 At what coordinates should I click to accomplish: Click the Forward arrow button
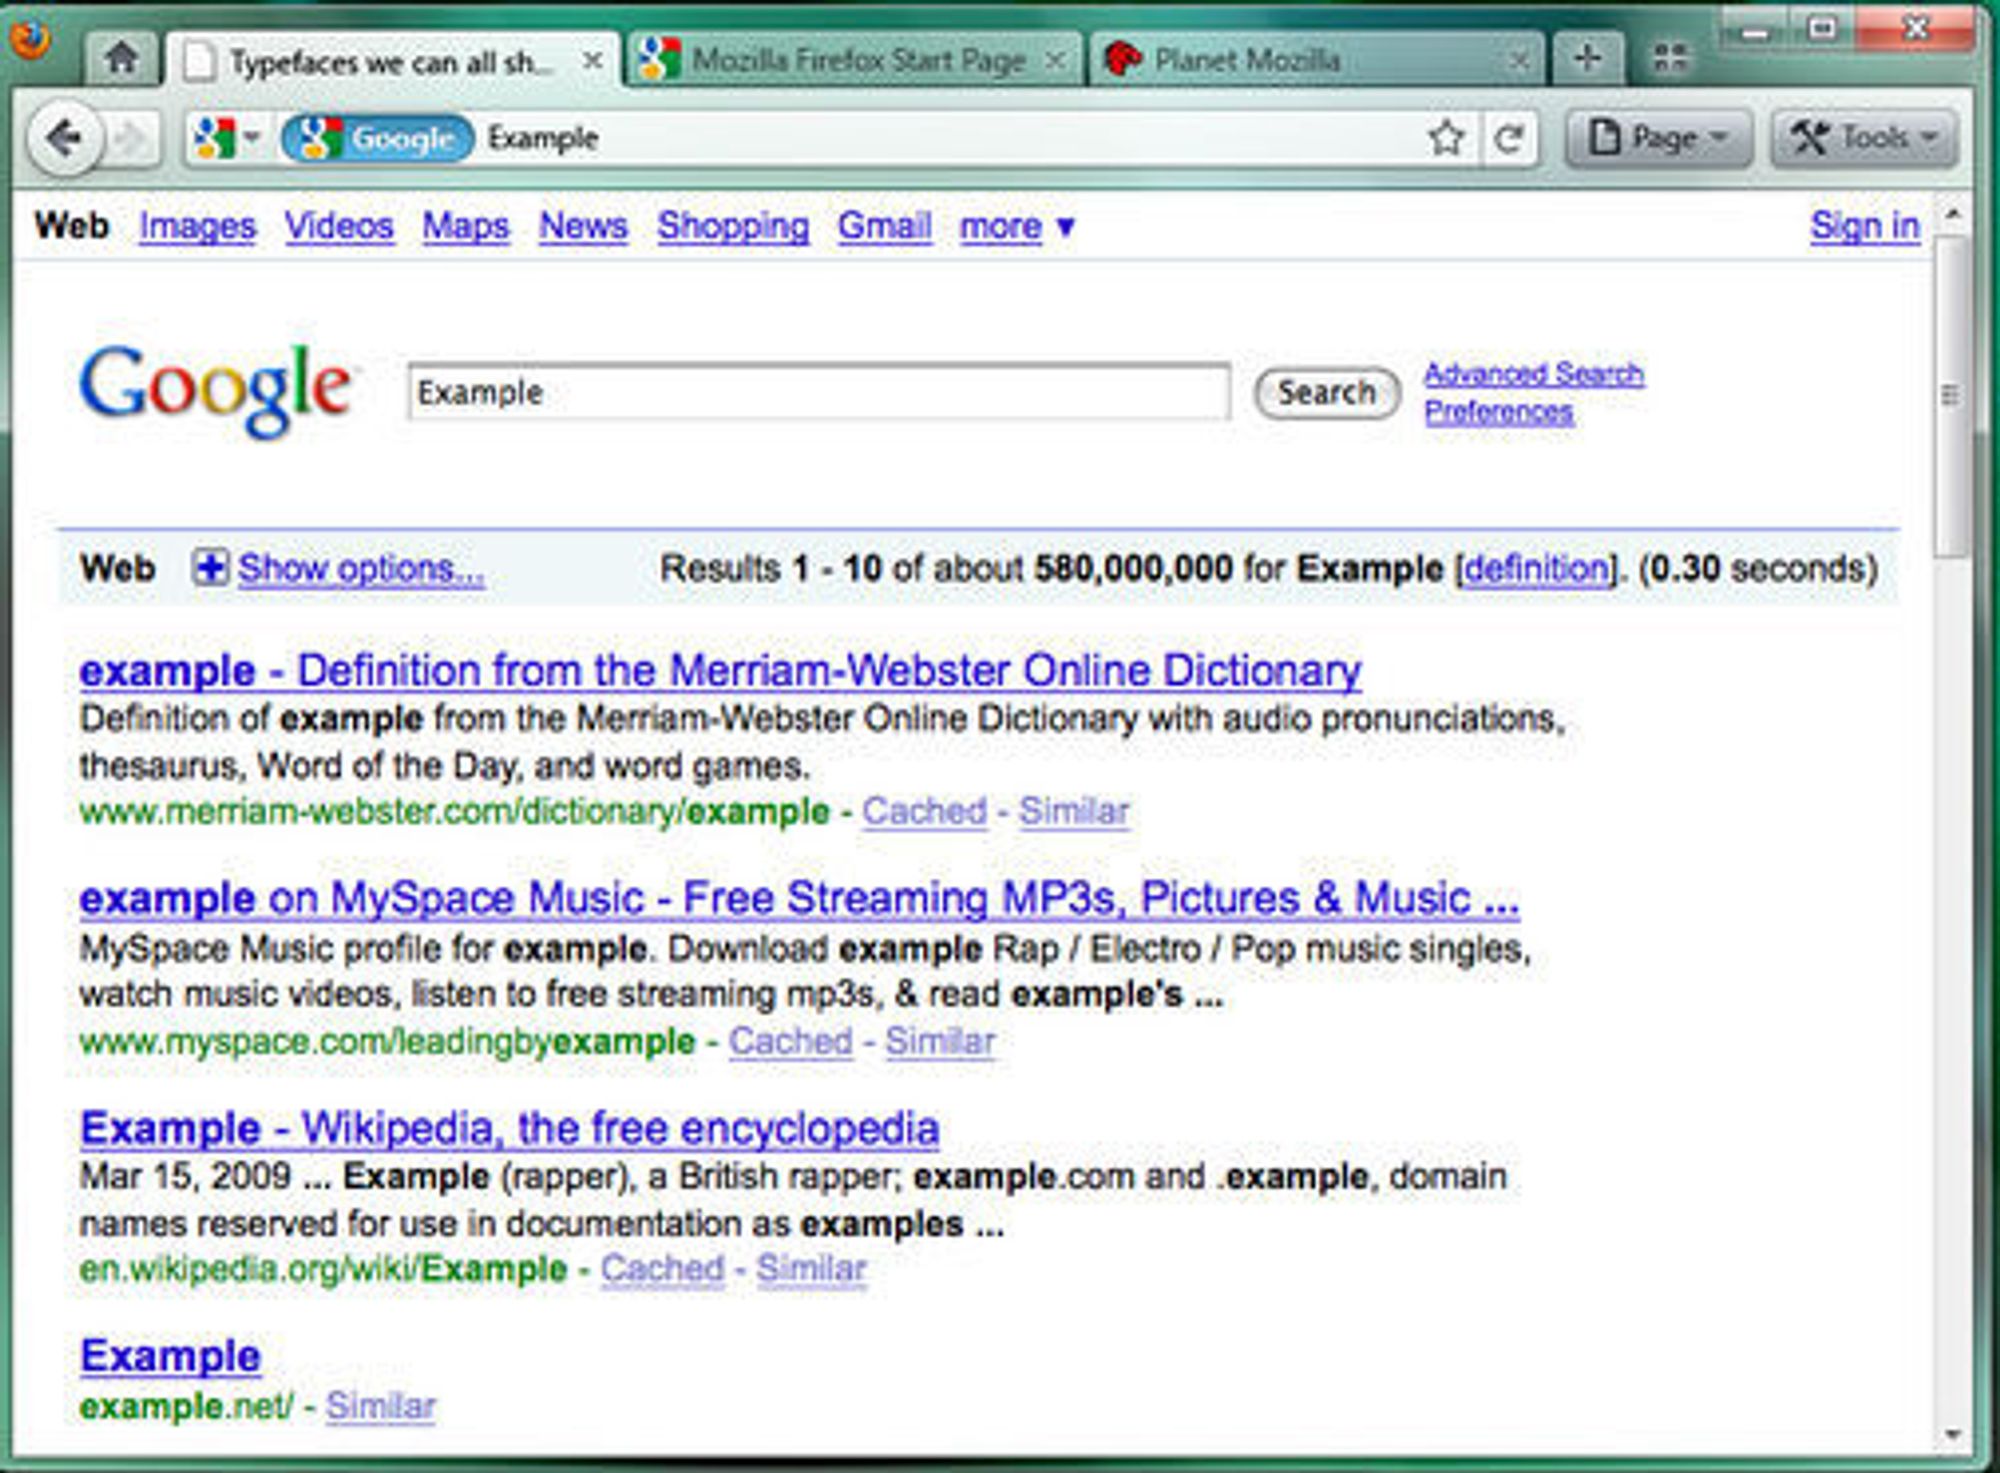point(131,138)
